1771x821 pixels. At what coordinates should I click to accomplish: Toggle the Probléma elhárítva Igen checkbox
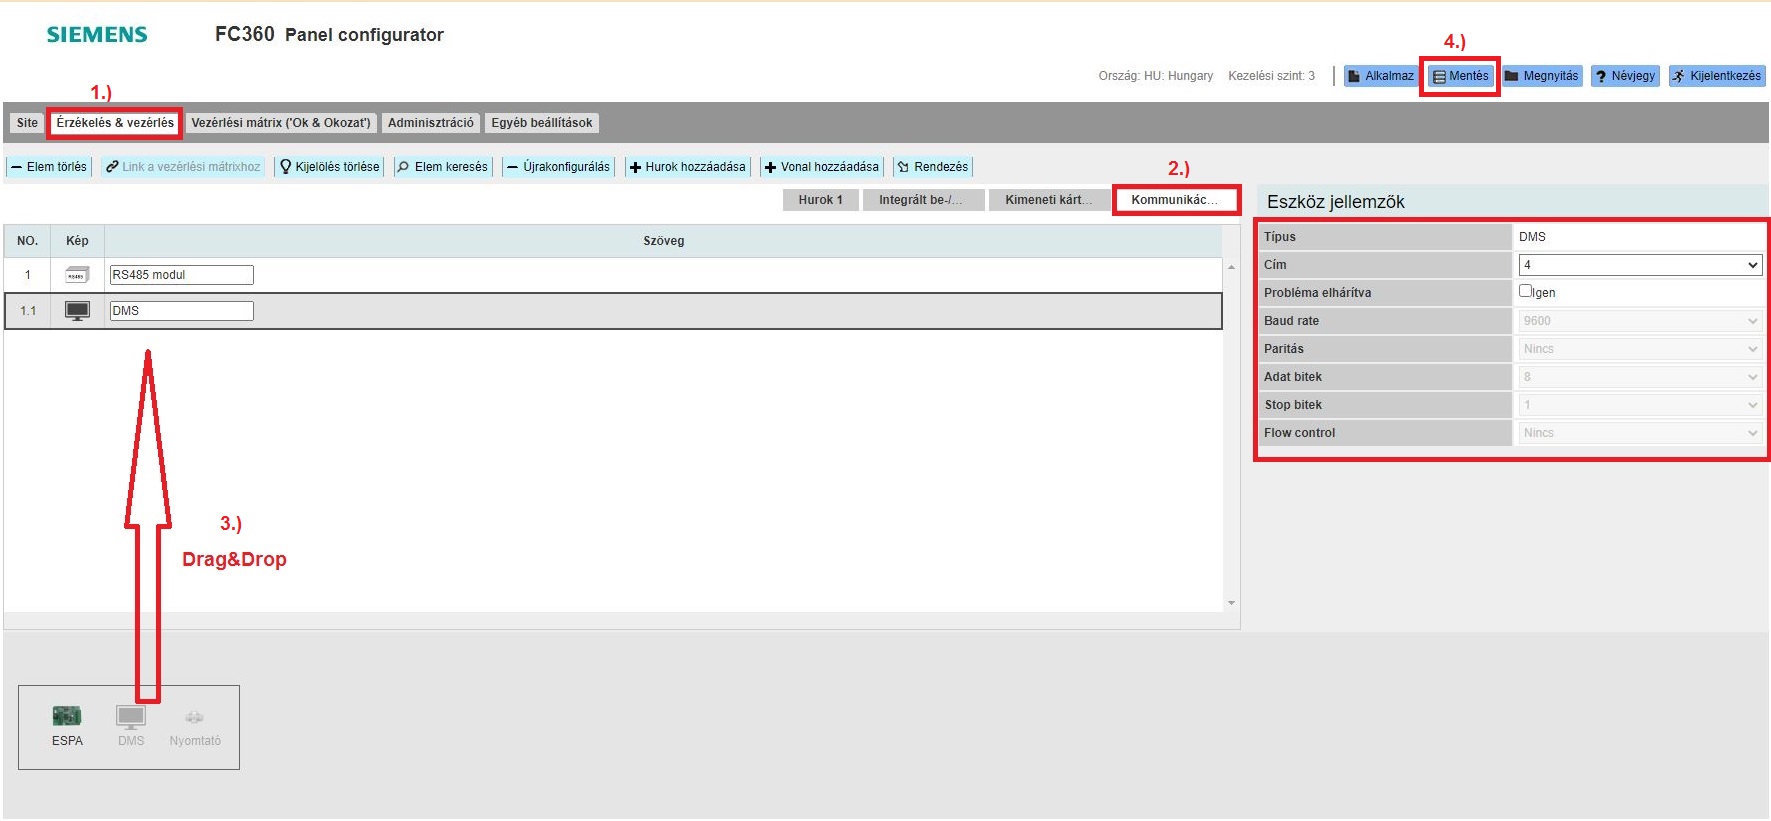click(x=1525, y=291)
